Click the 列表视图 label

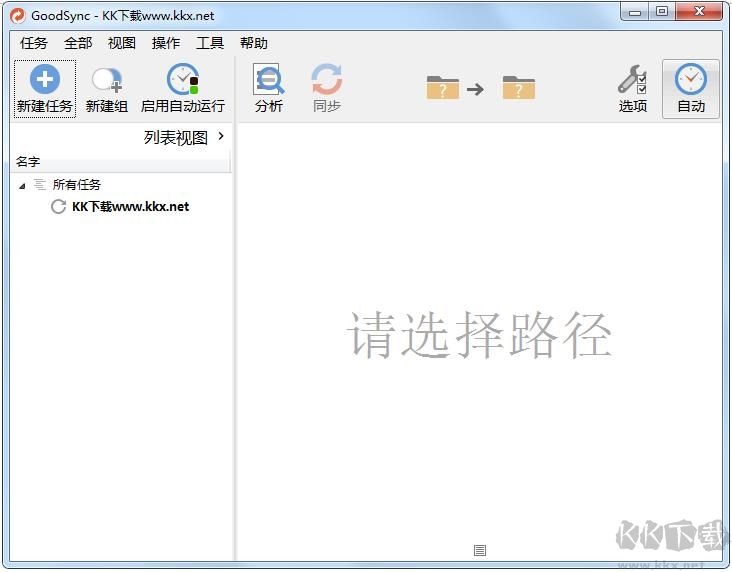pos(176,137)
